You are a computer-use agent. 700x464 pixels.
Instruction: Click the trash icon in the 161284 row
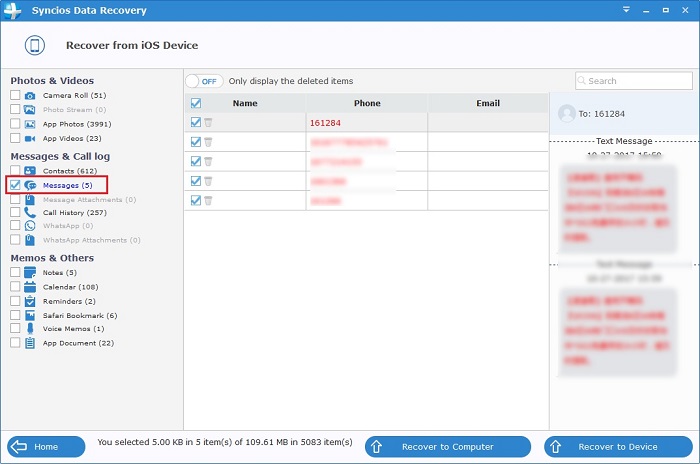tap(208, 122)
